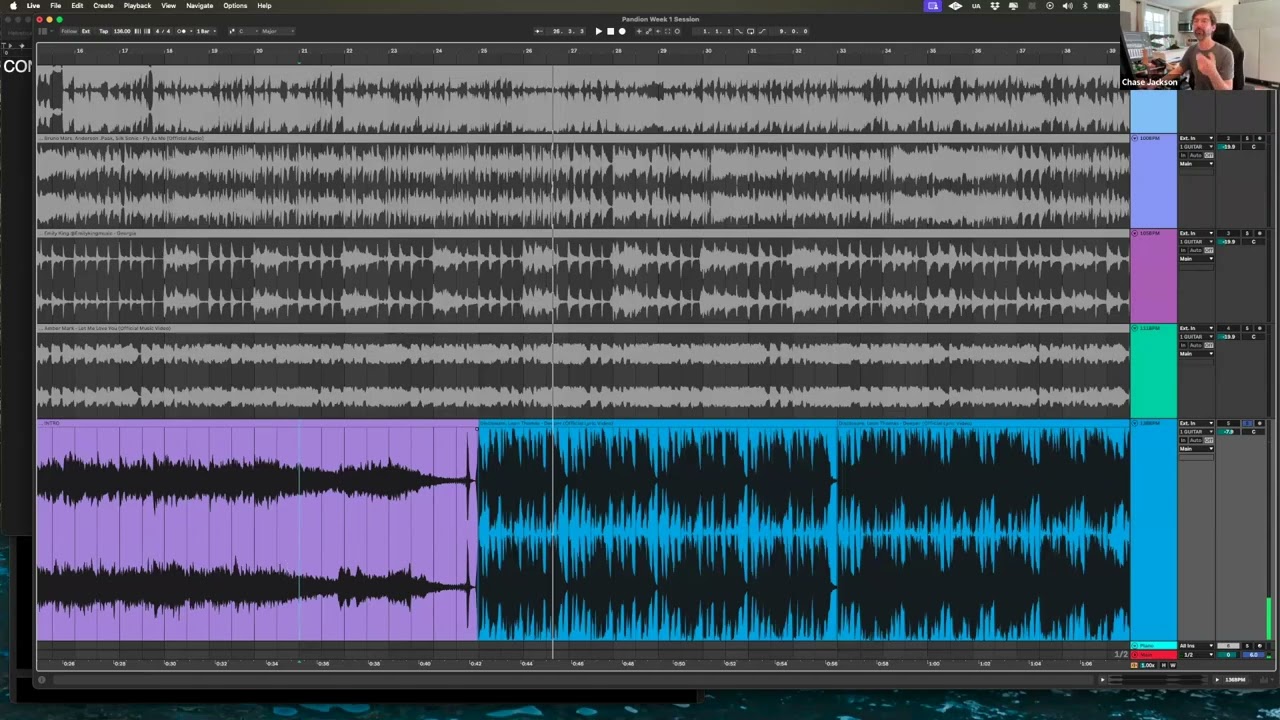Fold the 105BPM track with its arrow
Image resolution: width=1280 pixels, height=720 pixels.
1135,233
